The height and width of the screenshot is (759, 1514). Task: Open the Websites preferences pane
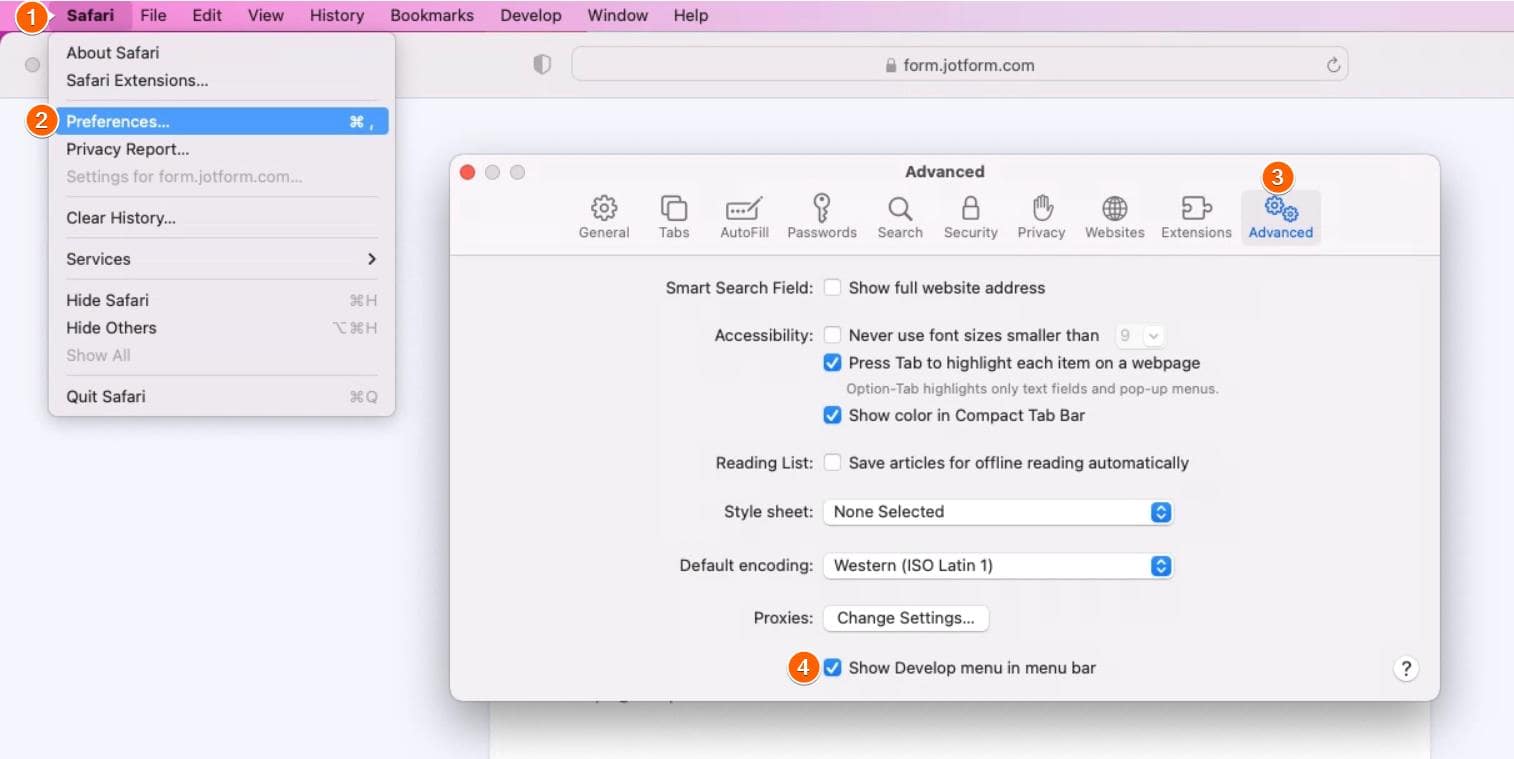coord(1114,217)
